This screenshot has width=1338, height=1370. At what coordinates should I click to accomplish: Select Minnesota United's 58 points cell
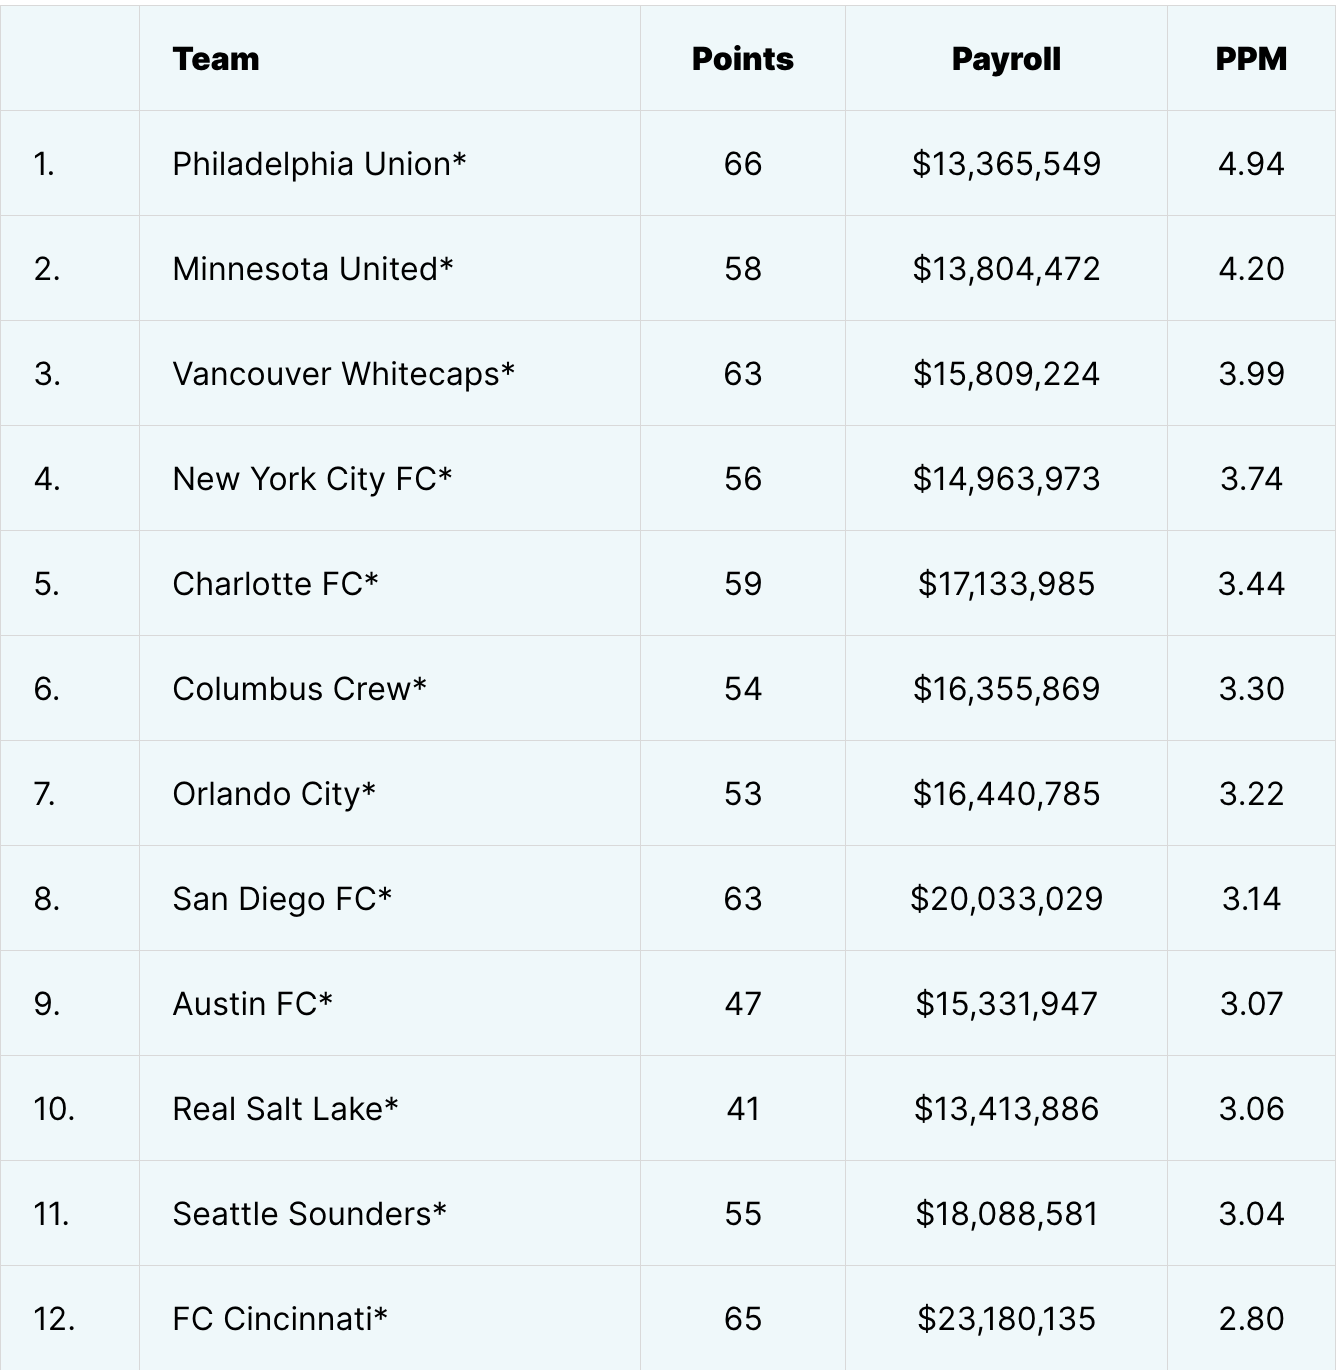click(742, 269)
